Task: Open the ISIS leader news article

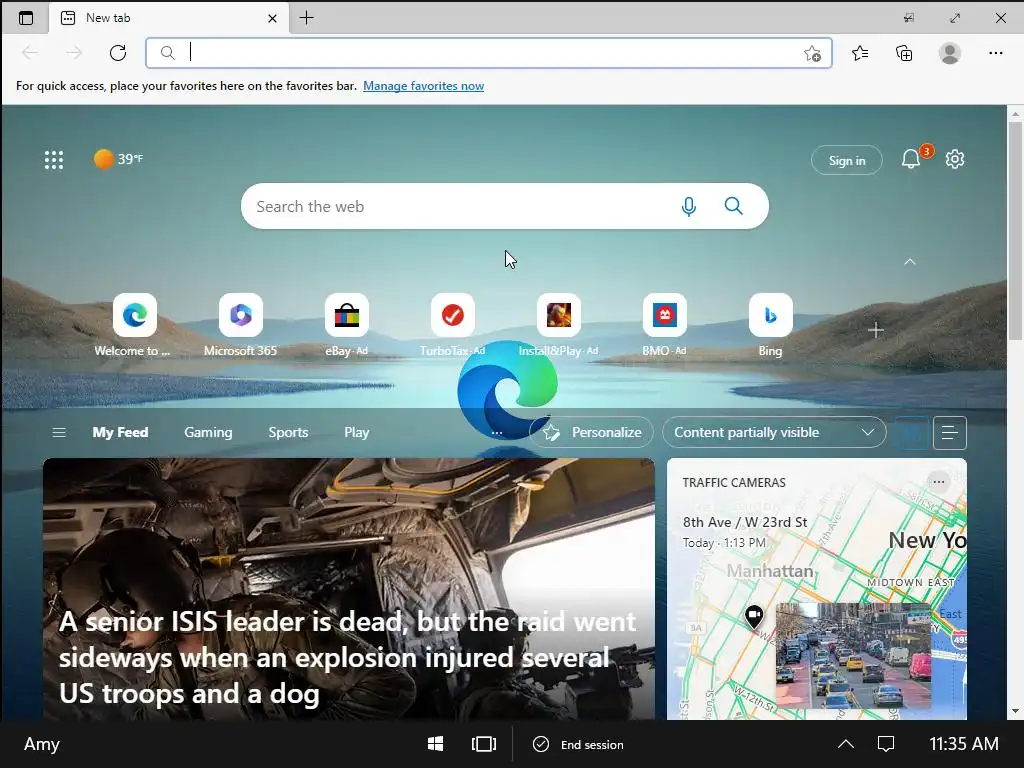Action: (x=349, y=589)
